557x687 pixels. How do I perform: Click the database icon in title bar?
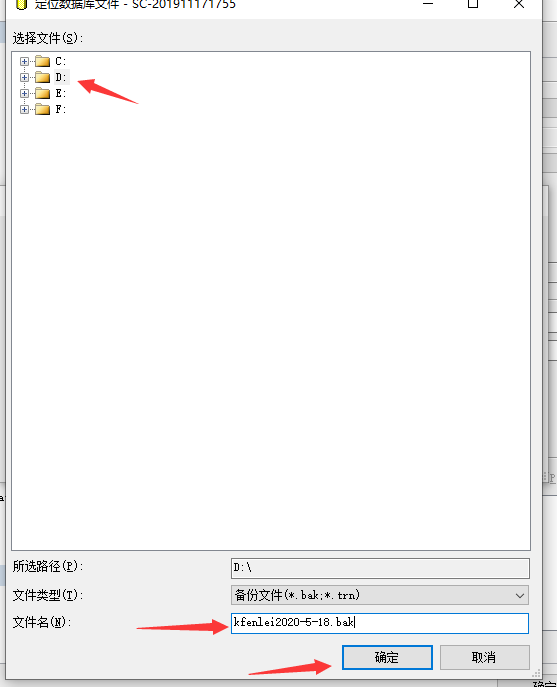click(x=21, y=4)
